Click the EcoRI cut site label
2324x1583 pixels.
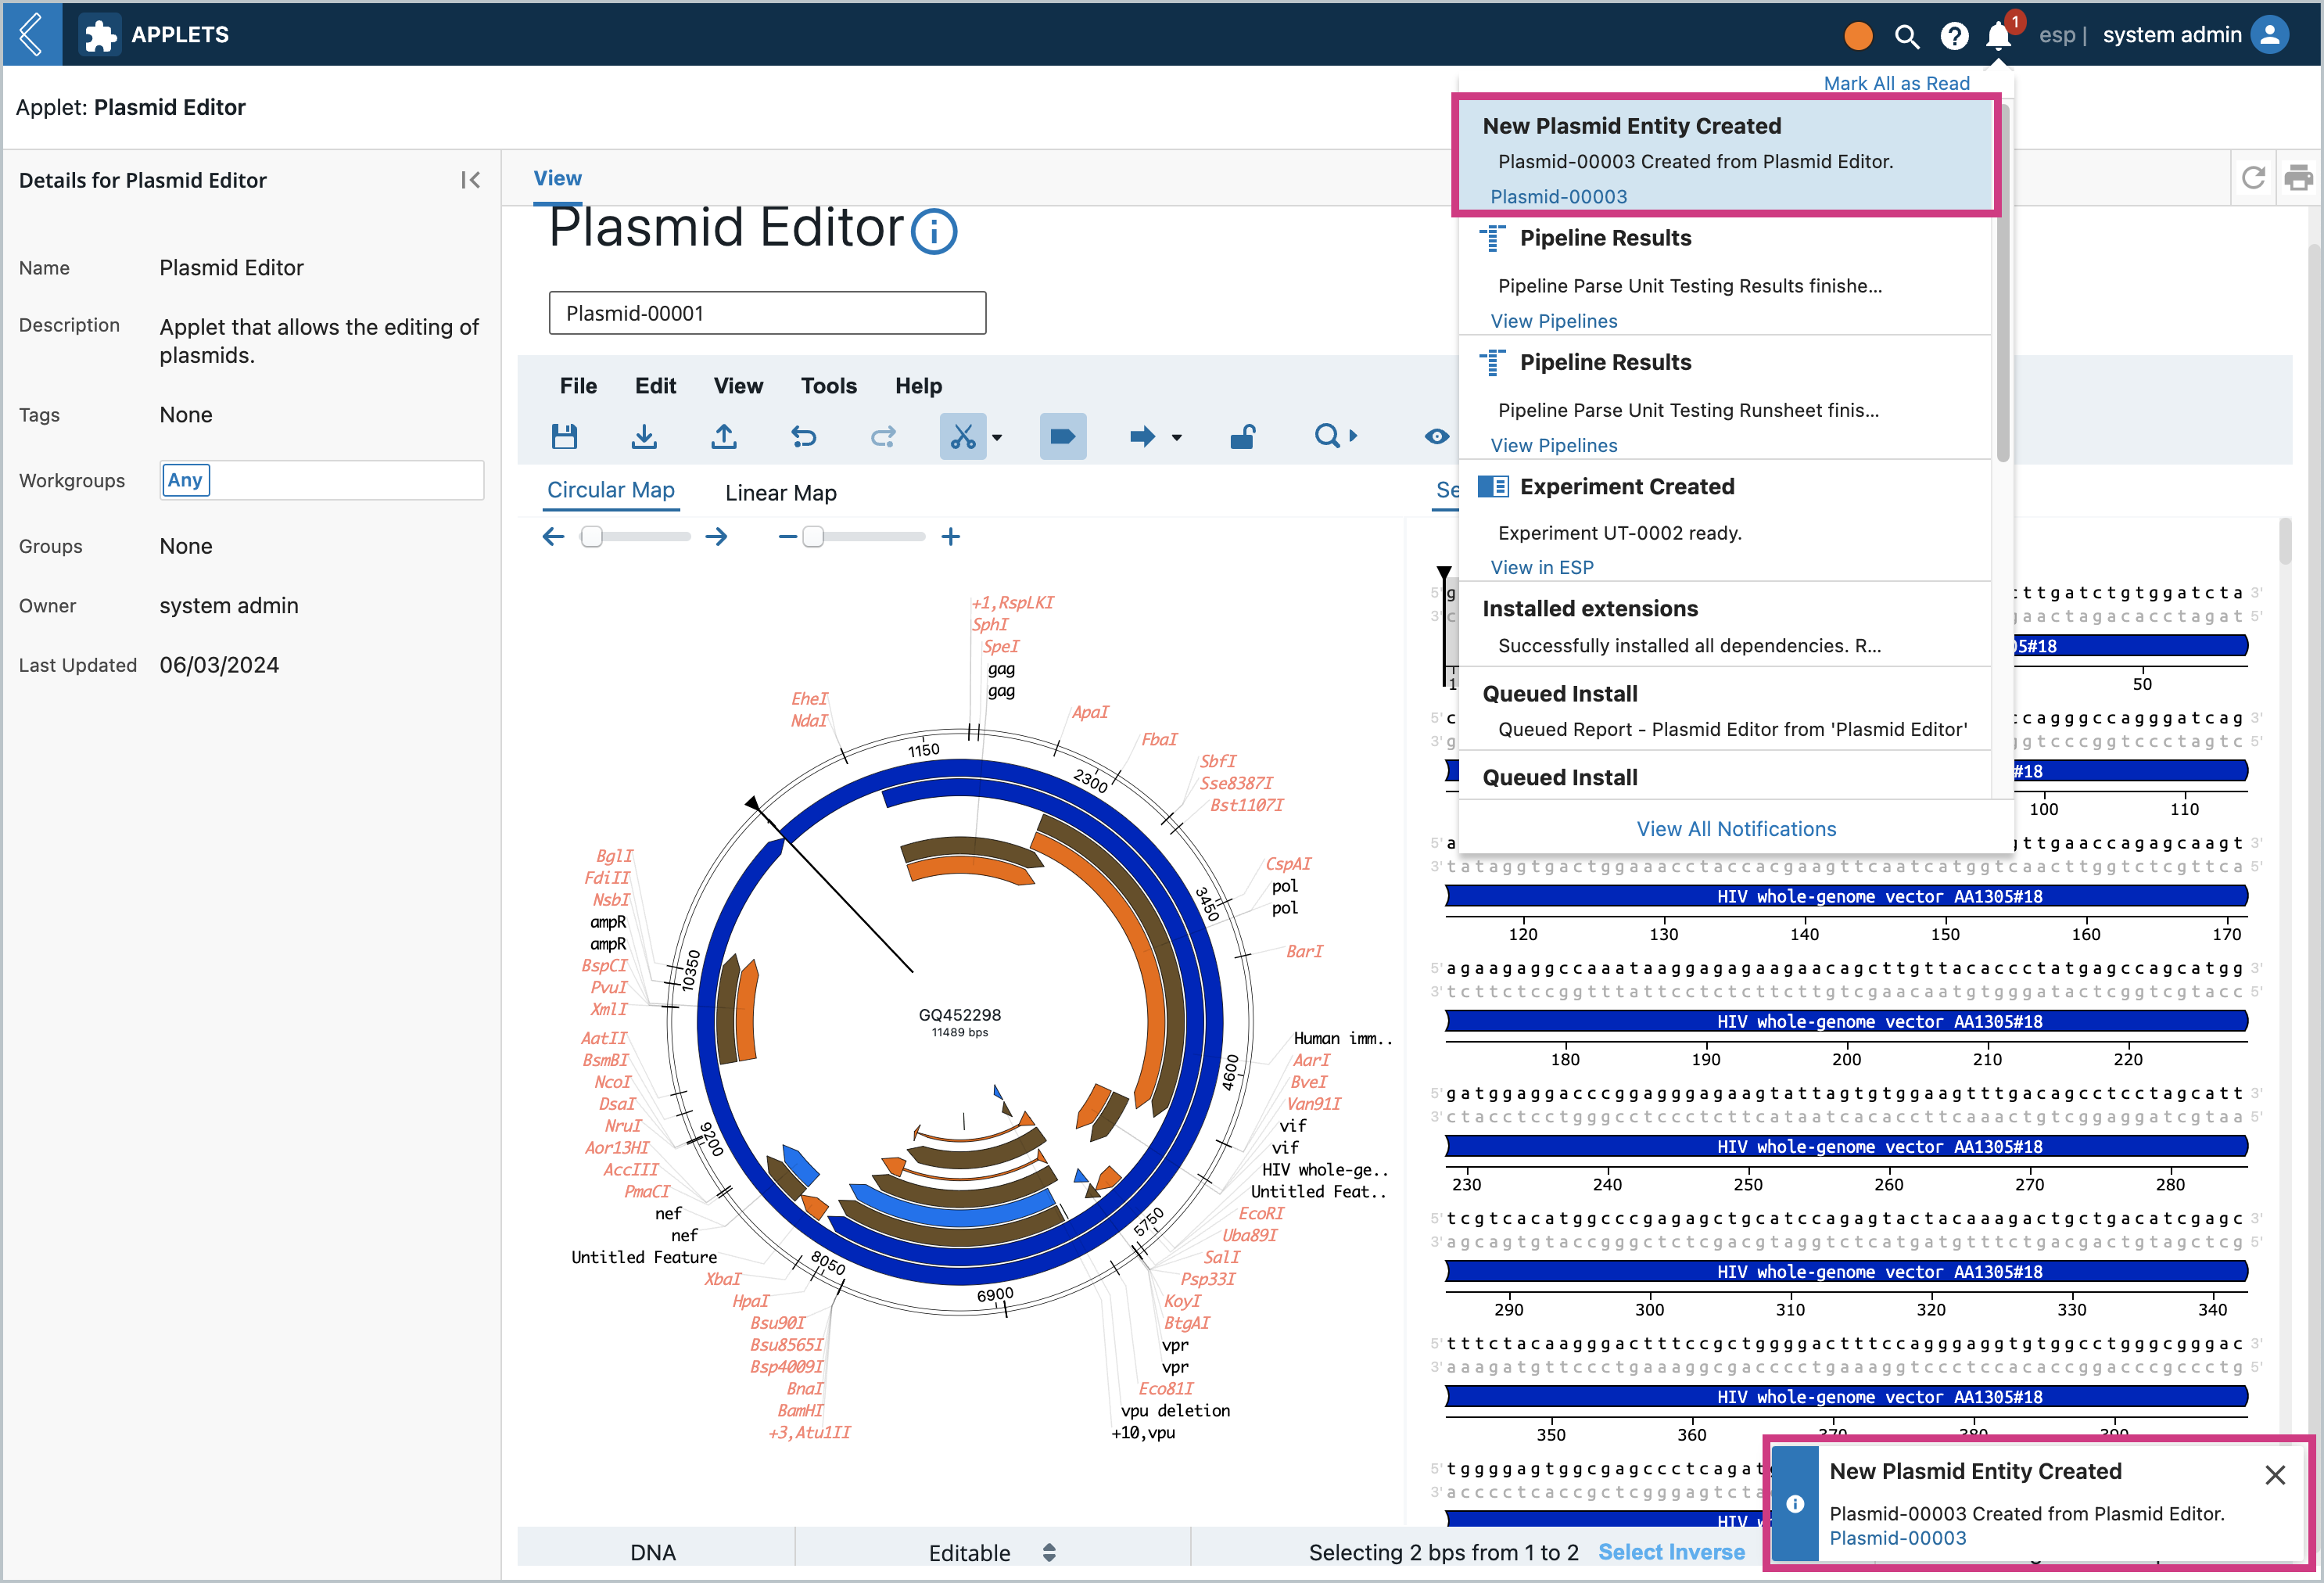tap(1261, 1213)
